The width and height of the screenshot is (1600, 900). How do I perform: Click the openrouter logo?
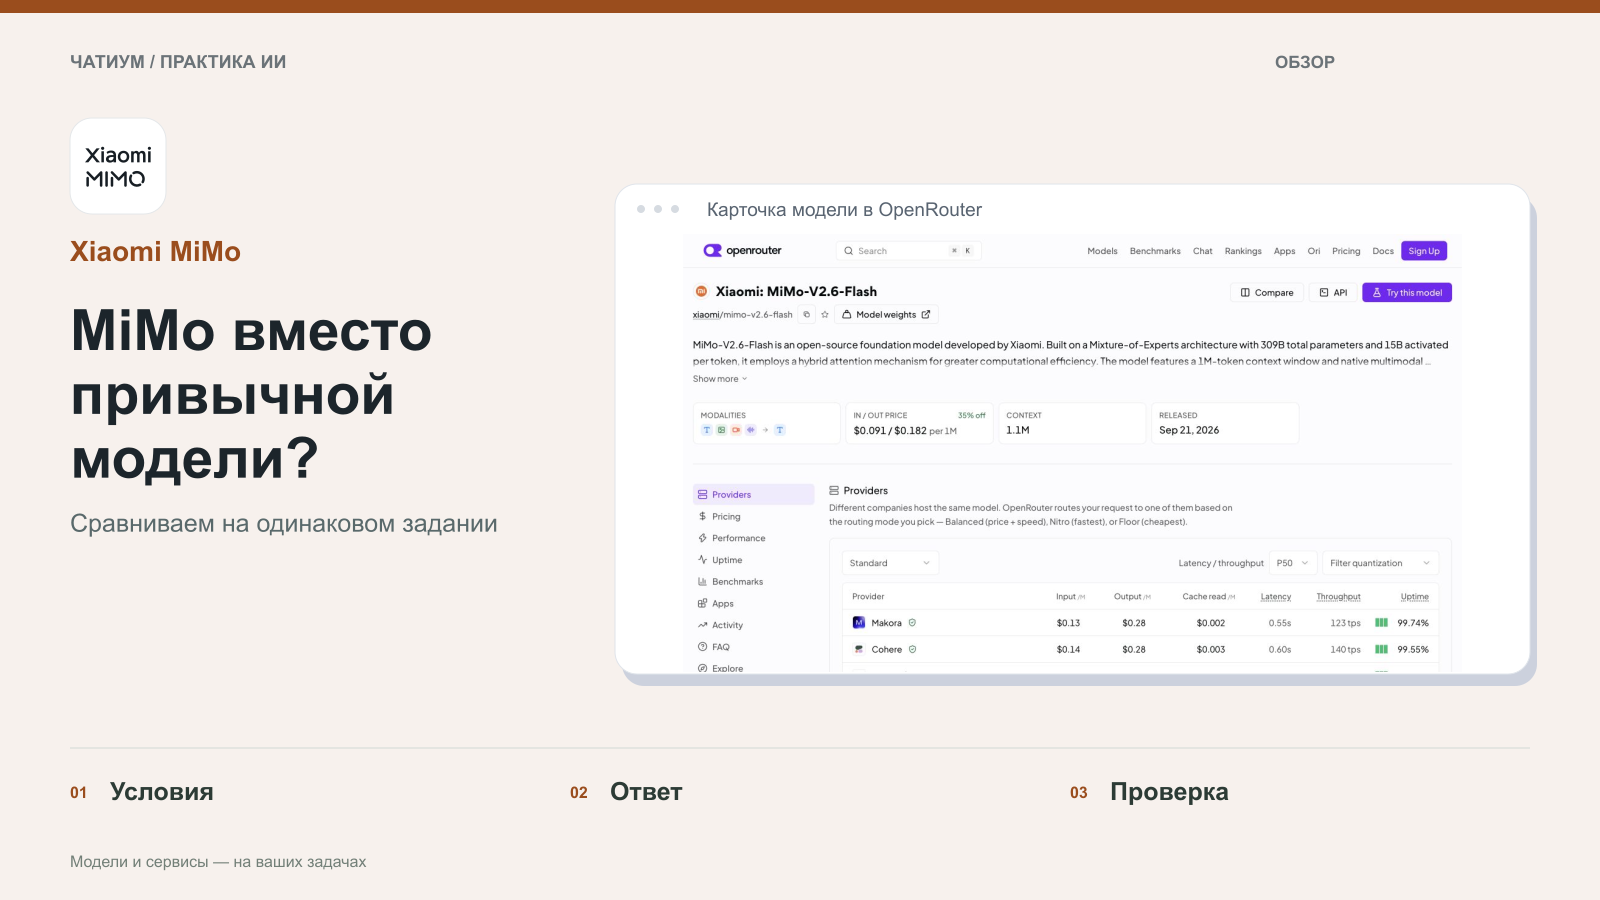click(x=742, y=251)
